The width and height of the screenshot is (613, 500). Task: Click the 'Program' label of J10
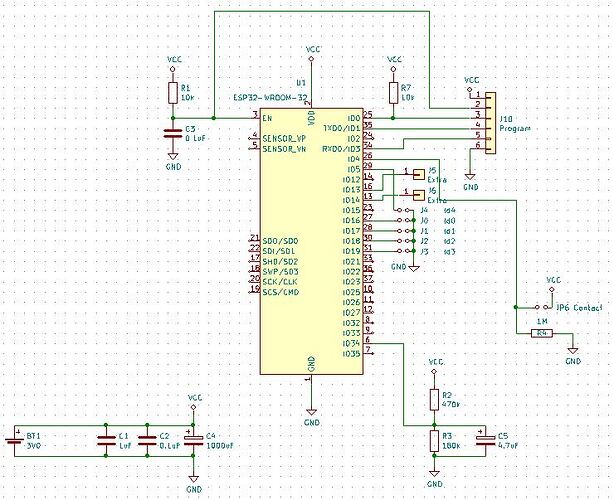click(515, 128)
